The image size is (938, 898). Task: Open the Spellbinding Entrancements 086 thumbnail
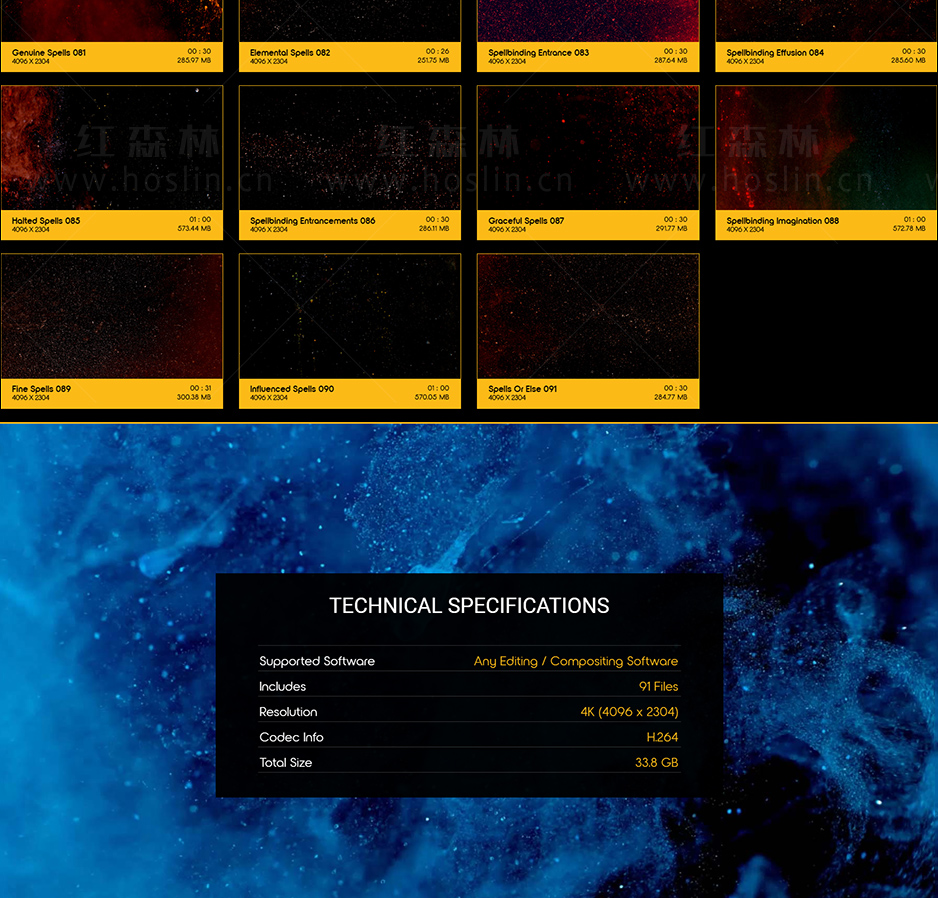[x=350, y=148]
